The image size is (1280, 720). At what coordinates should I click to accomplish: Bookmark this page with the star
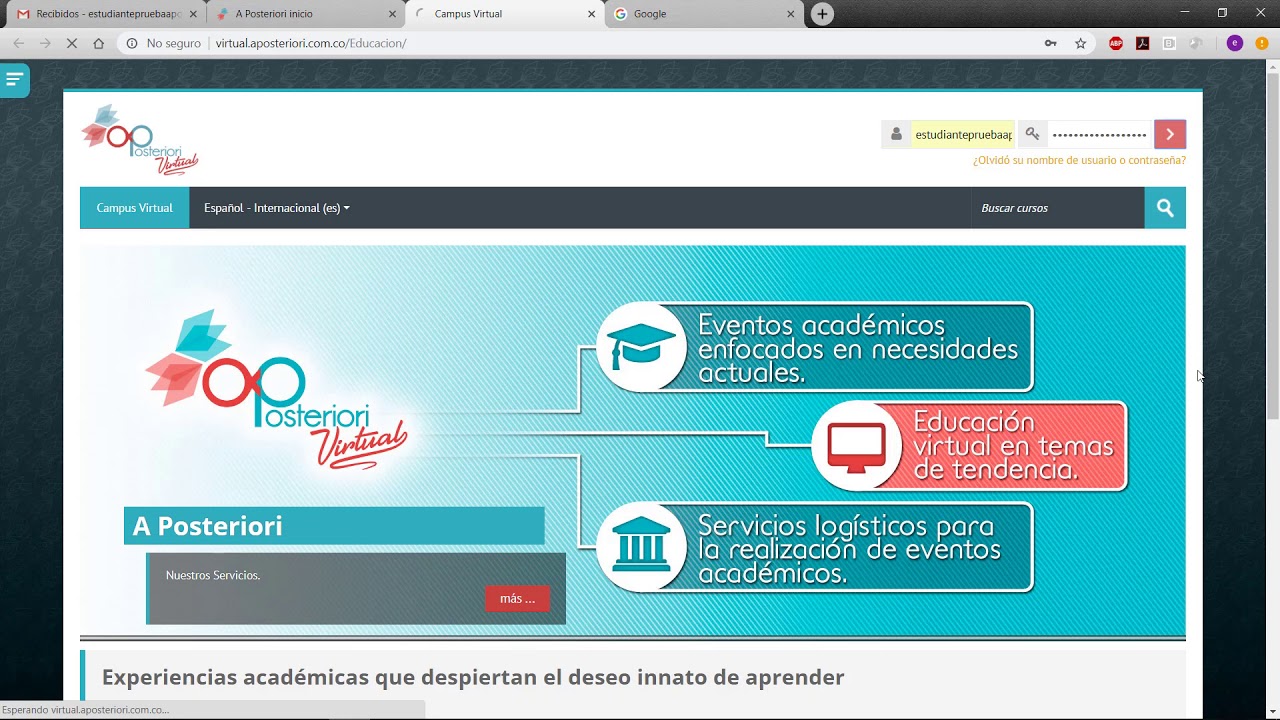click(x=1081, y=43)
